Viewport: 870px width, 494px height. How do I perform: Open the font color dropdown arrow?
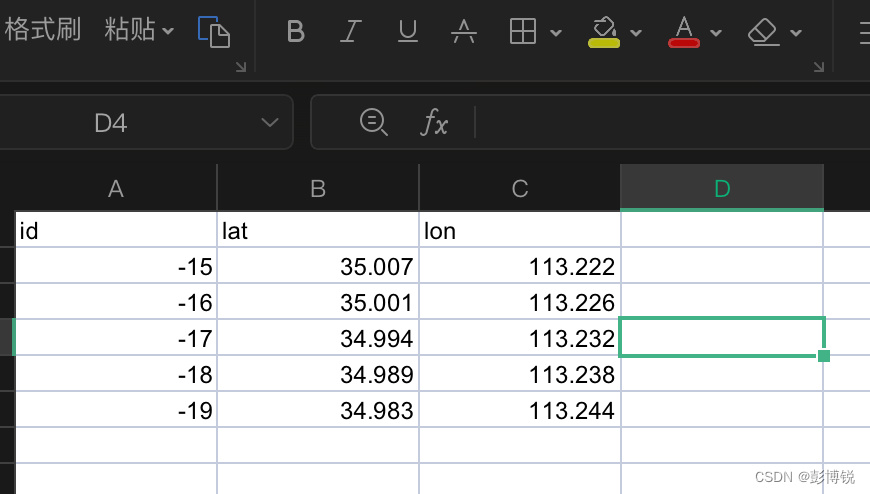click(x=716, y=33)
